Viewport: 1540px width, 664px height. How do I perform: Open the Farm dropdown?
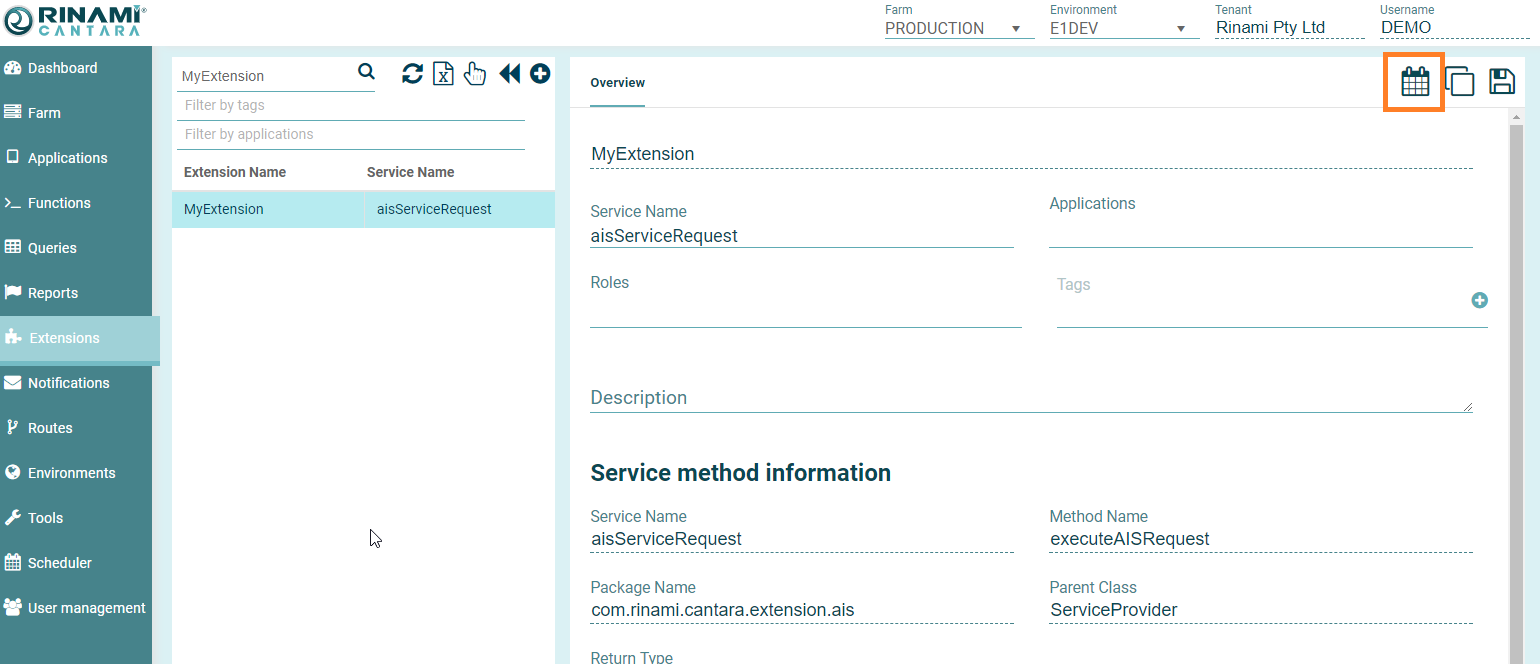pos(958,28)
